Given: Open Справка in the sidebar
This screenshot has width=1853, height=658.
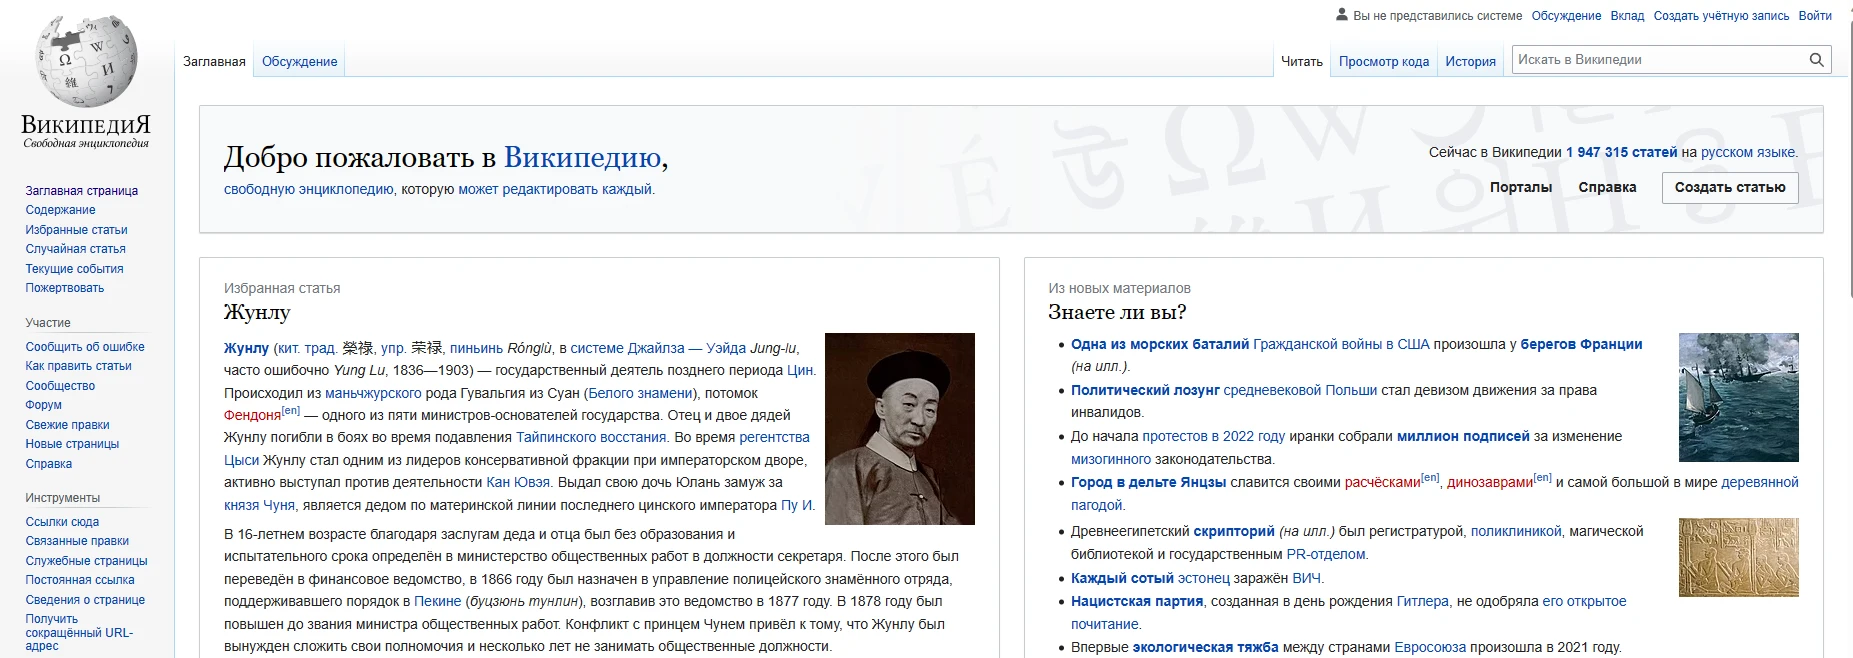Looking at the screenshot, I should click(48, 464).
